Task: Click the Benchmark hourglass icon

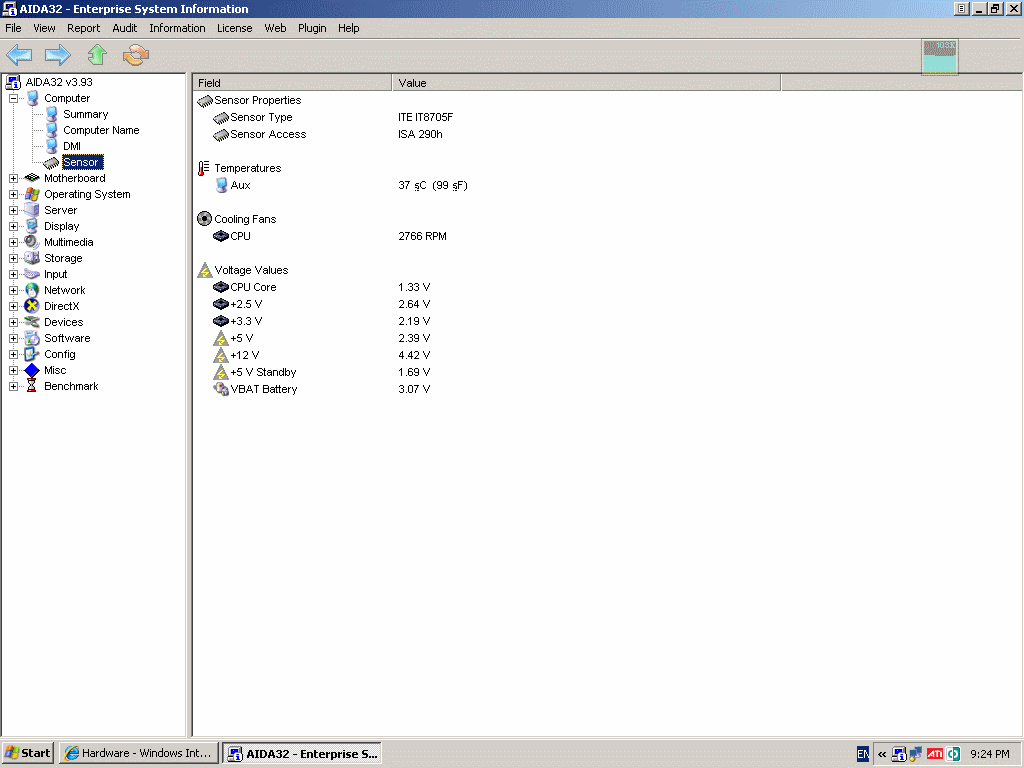Action: (31, 387)
